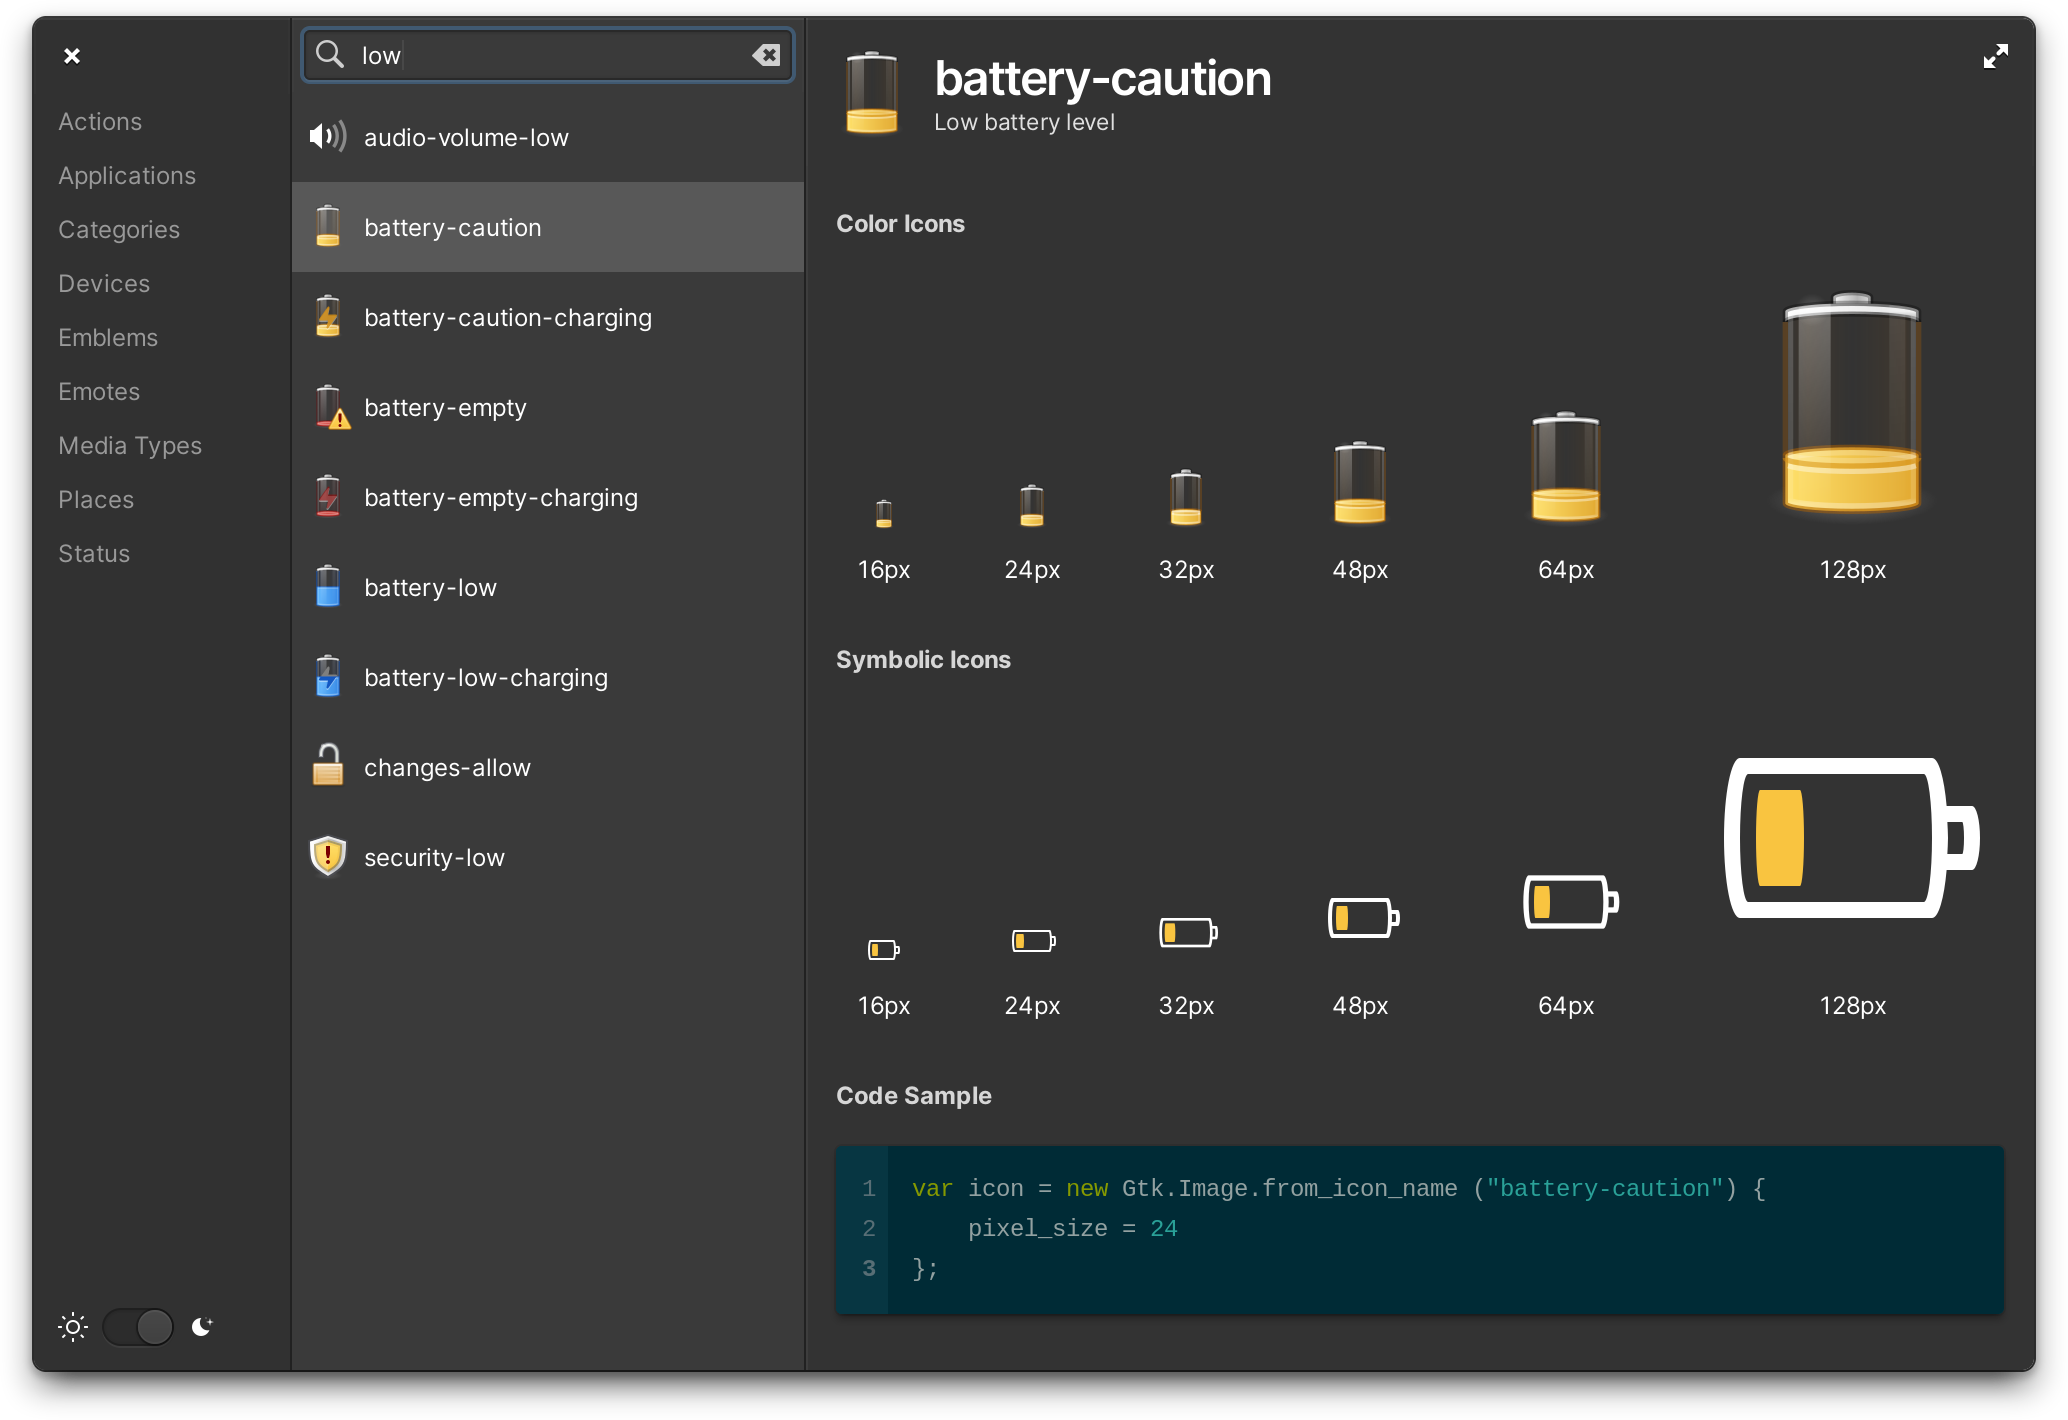
Task: Select the security-low row text
Action: tap(434, 858)
